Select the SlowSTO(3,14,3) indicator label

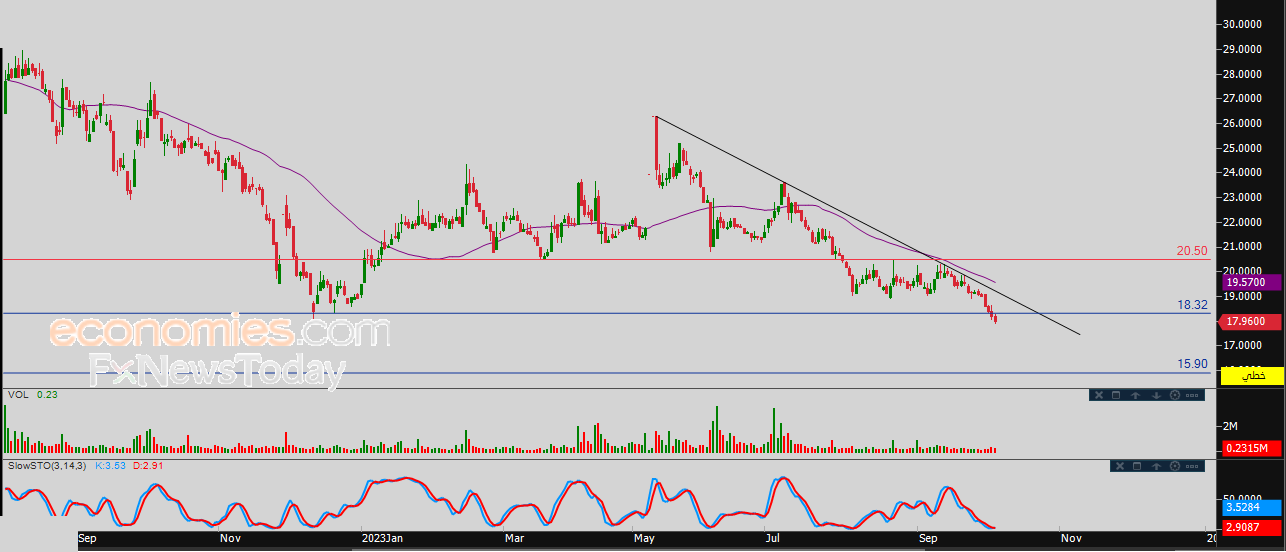pyautogui.click(x=47, y=466)
